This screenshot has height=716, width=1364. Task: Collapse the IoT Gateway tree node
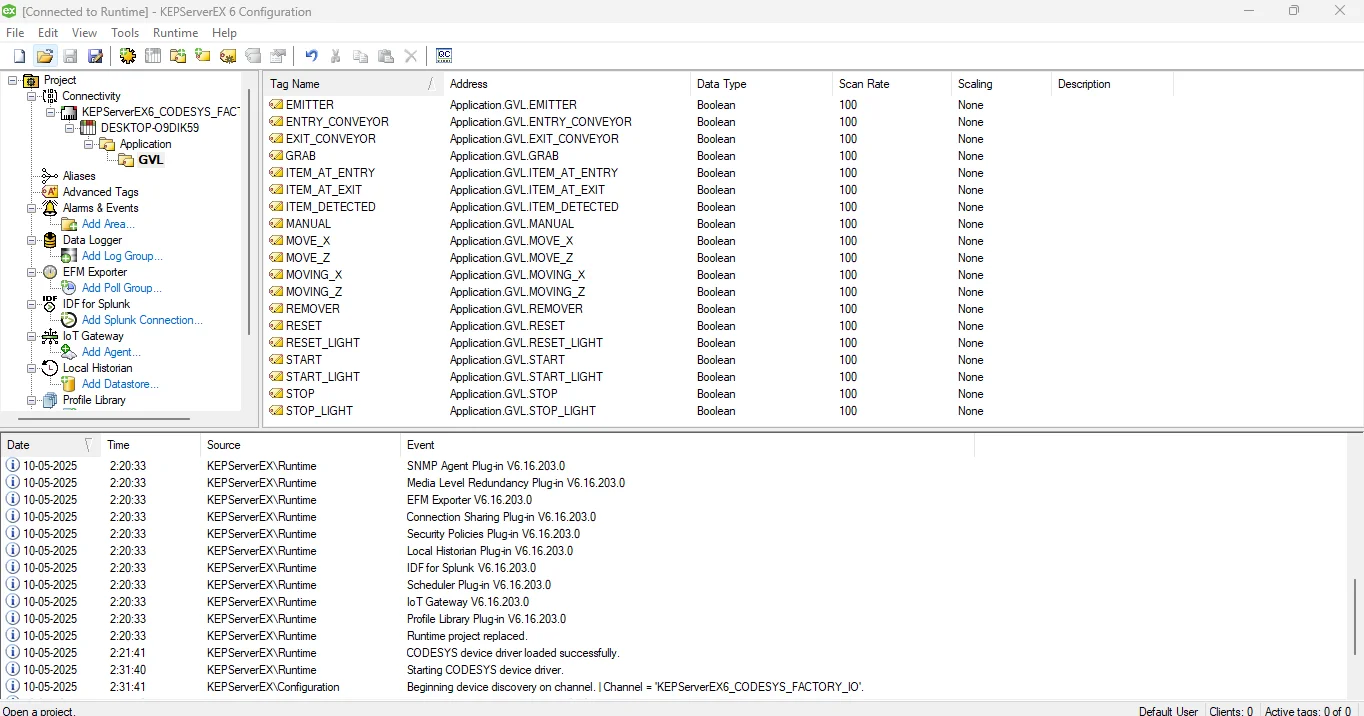32,336
